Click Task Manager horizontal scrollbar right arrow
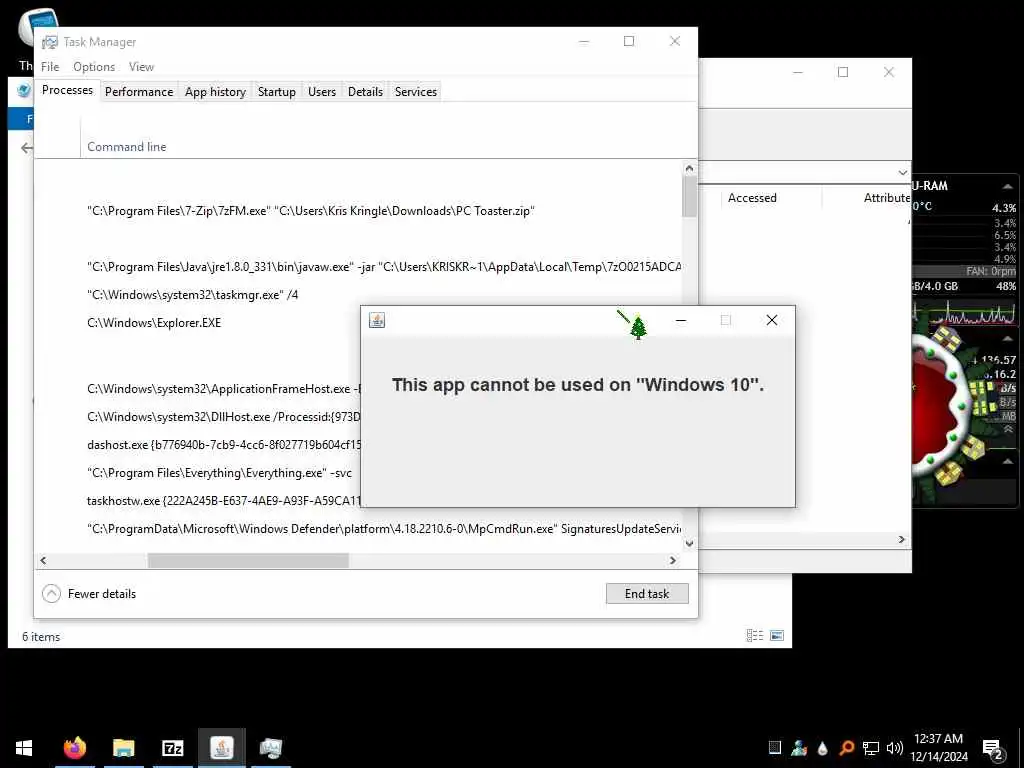Image resolution: width=1024 pixels, height=768 pixels. click(x=673, y=560)
